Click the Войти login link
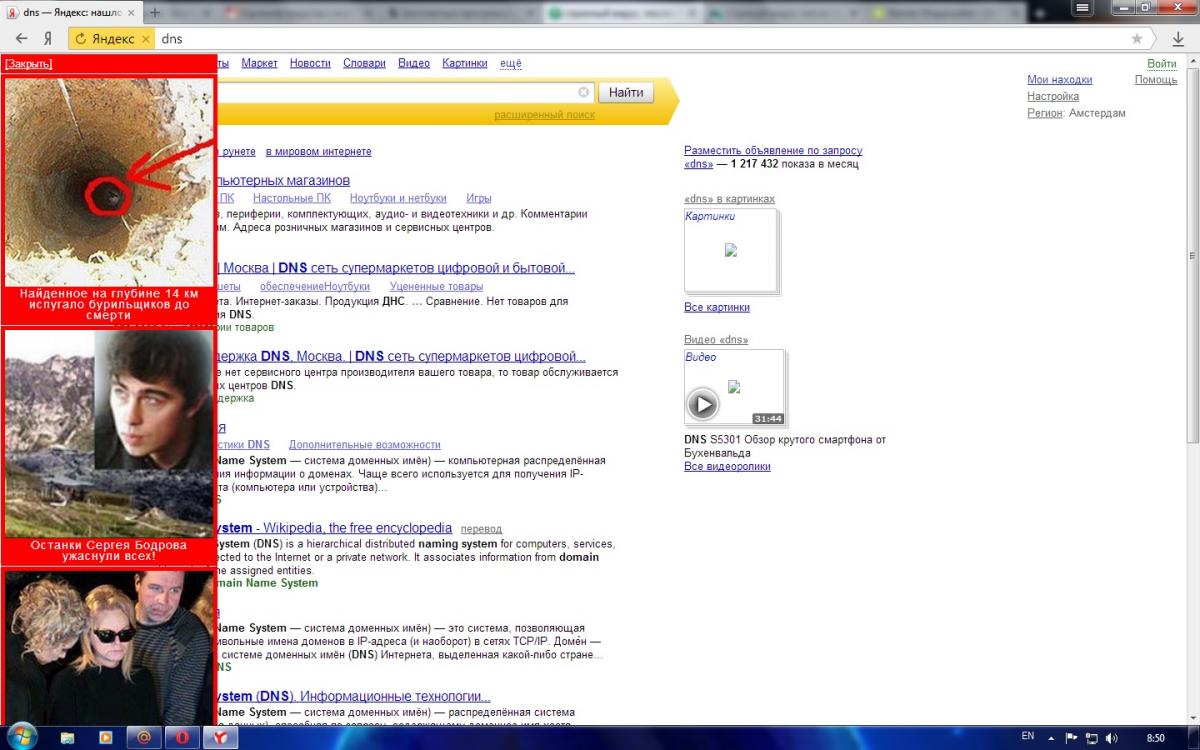The image size is (1200, 750). [1162, 63]
